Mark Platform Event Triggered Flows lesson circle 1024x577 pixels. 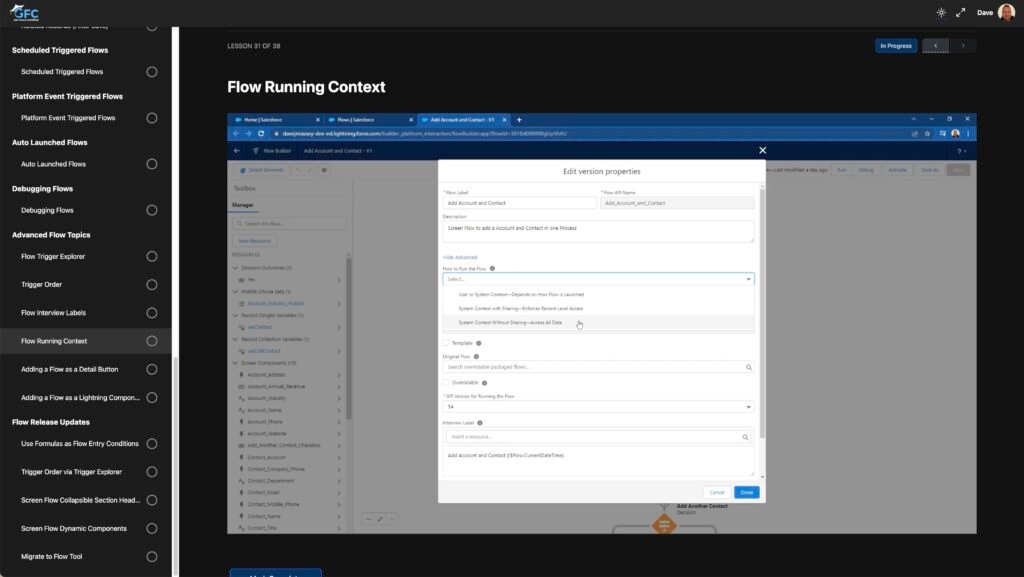click(x=152, y=118)
